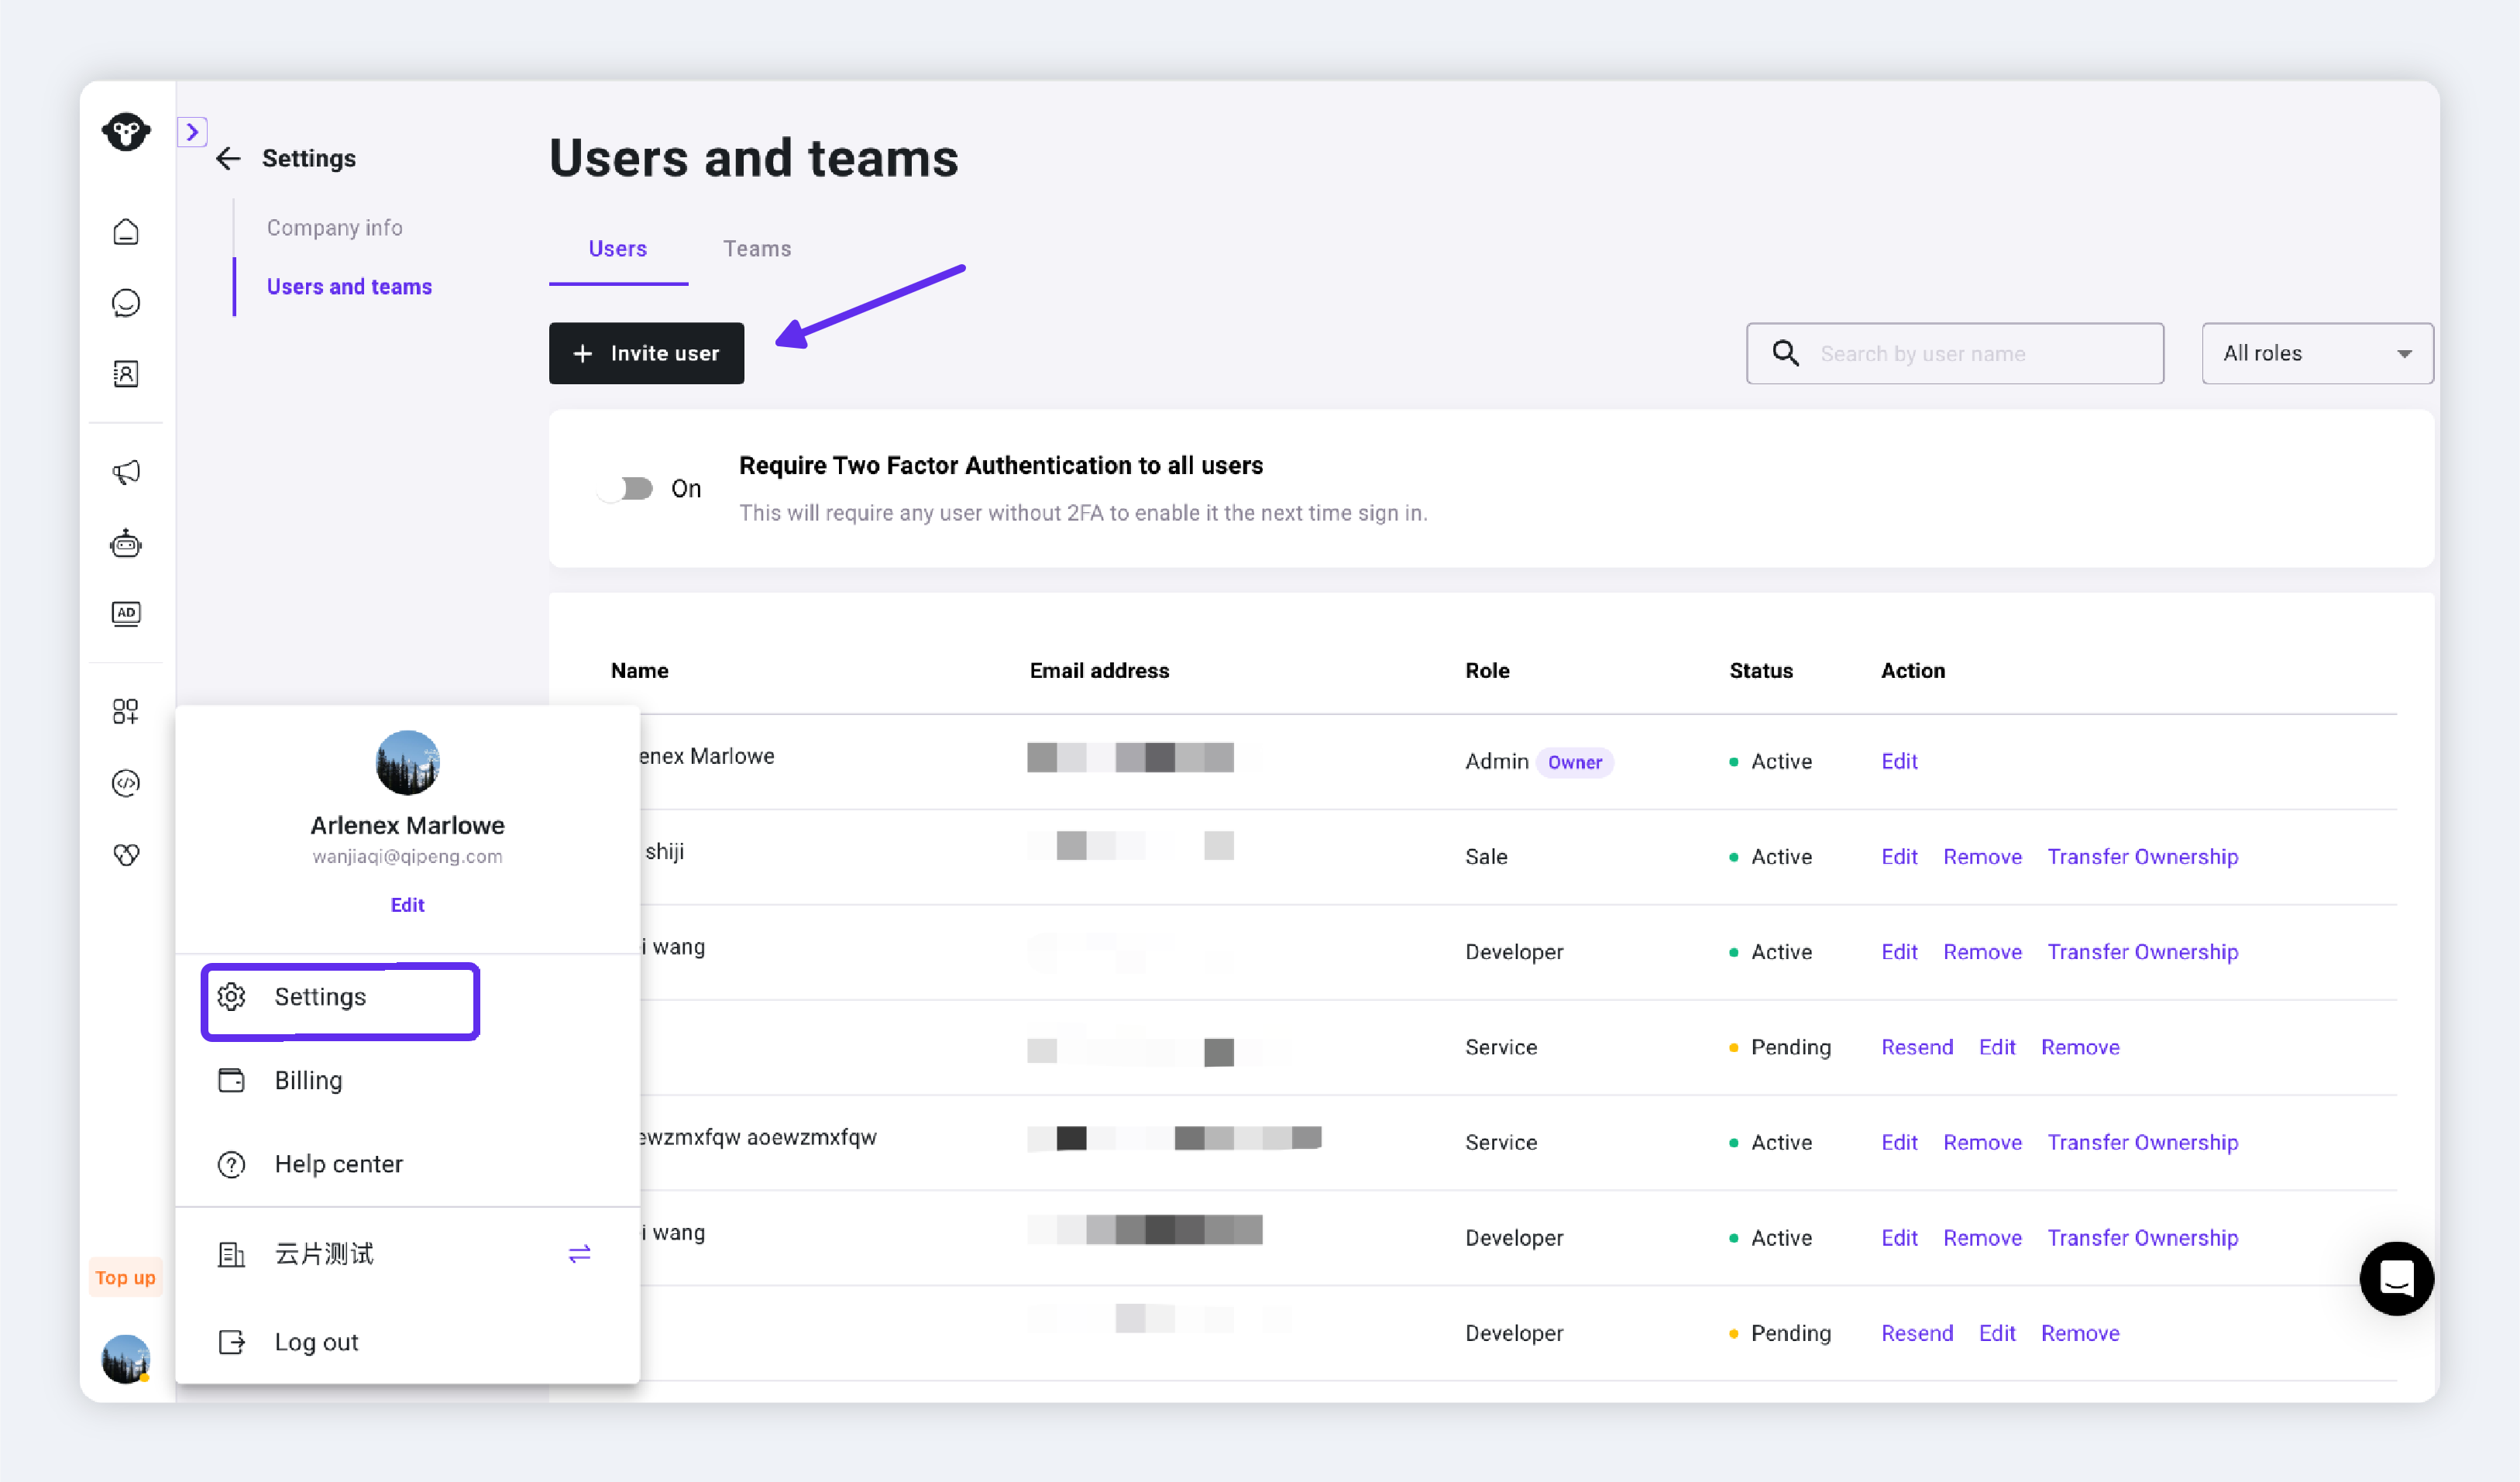Open the megaphone broadcast icon

point(126,472)
